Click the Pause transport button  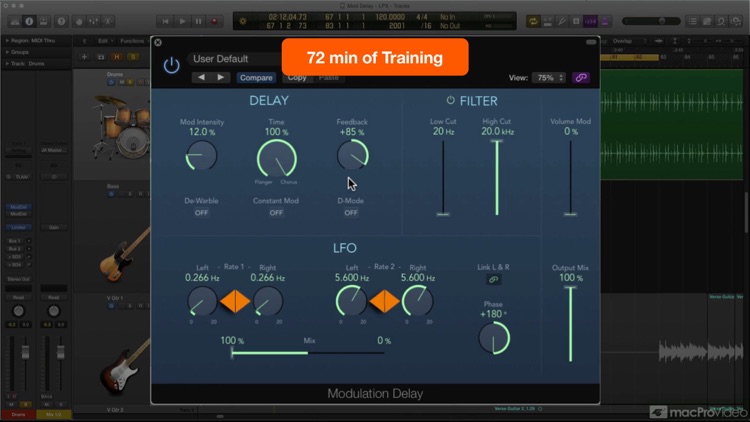(x=198, y=22)
